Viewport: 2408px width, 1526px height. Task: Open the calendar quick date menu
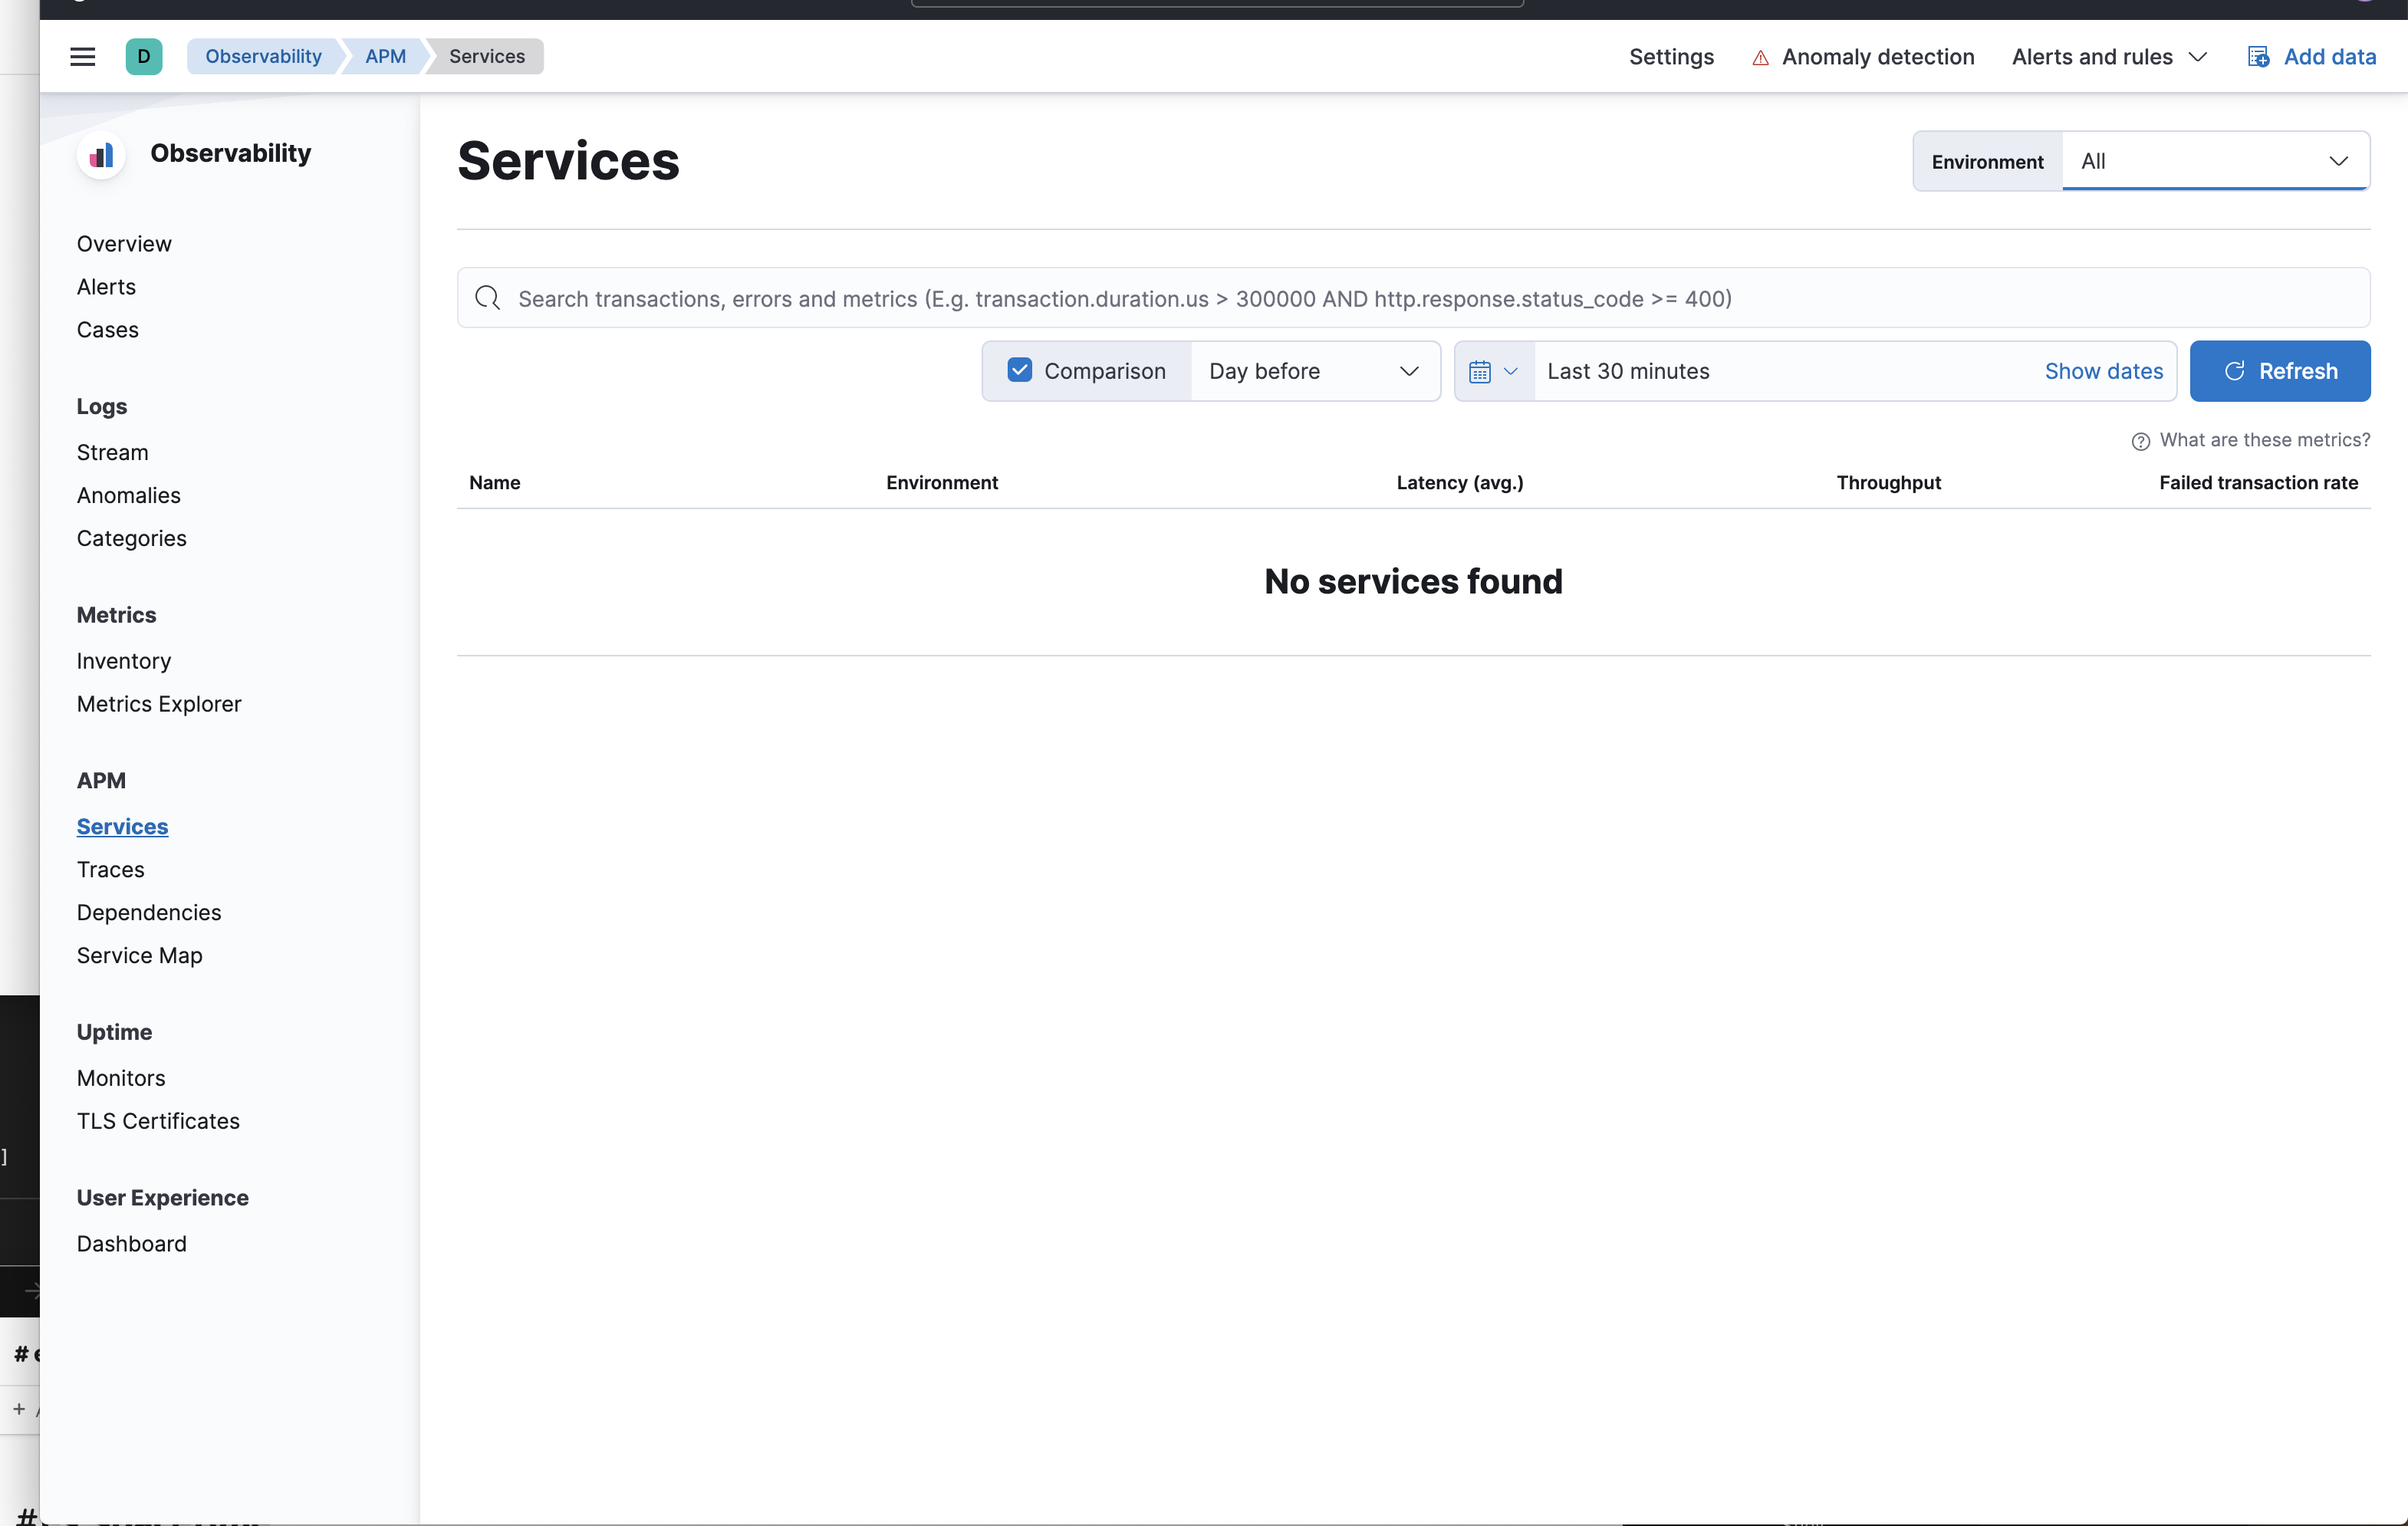1494,371
